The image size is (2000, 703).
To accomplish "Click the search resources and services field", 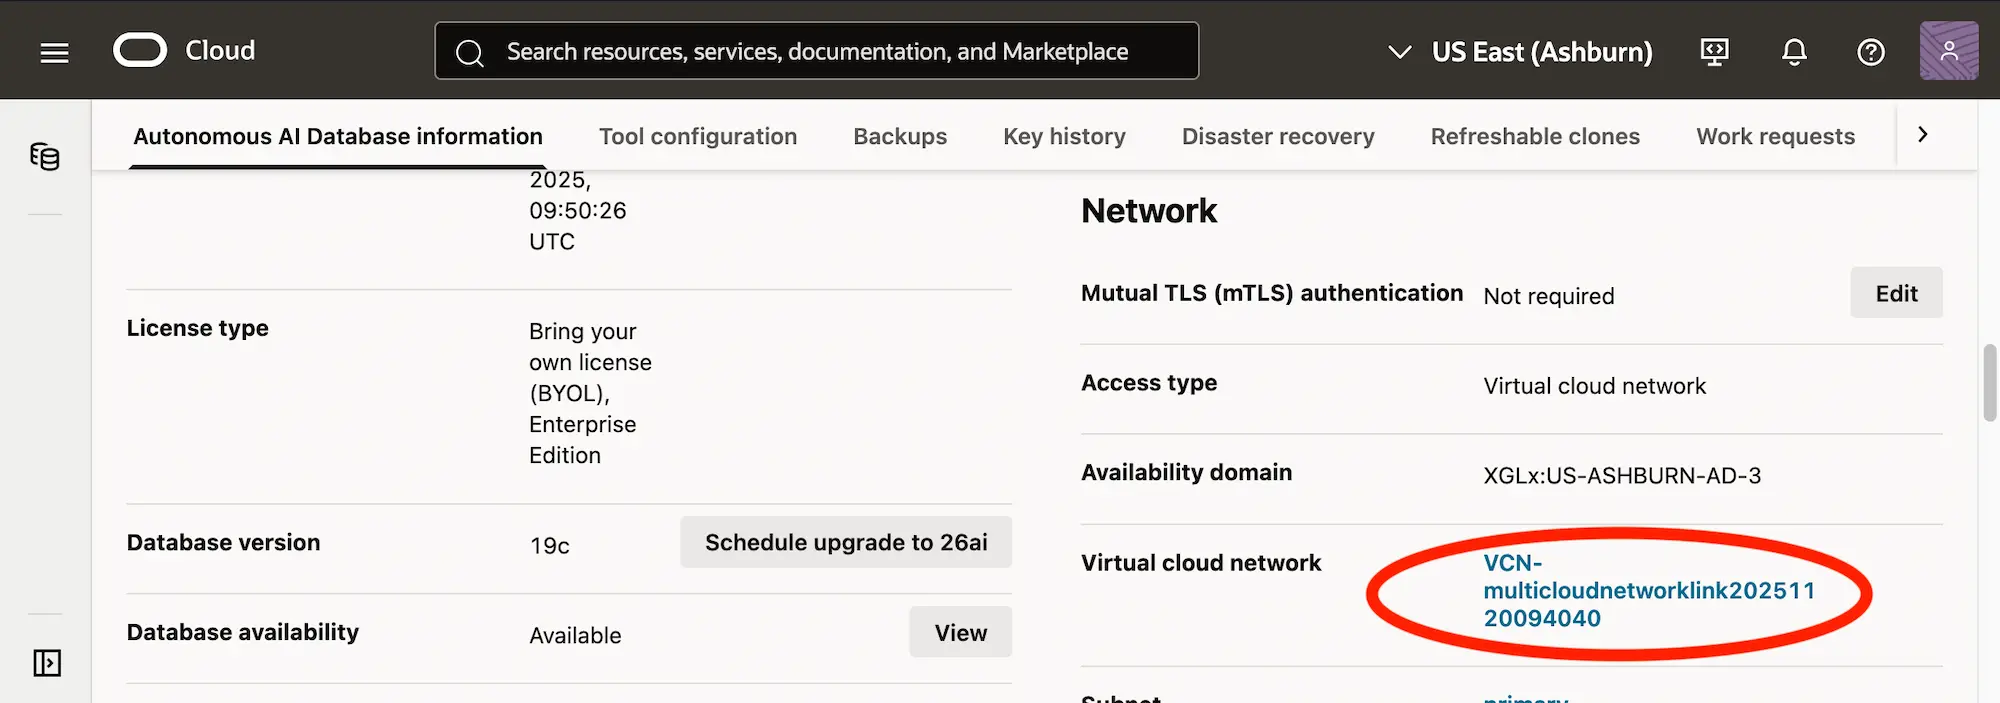I will click(816, 51).
